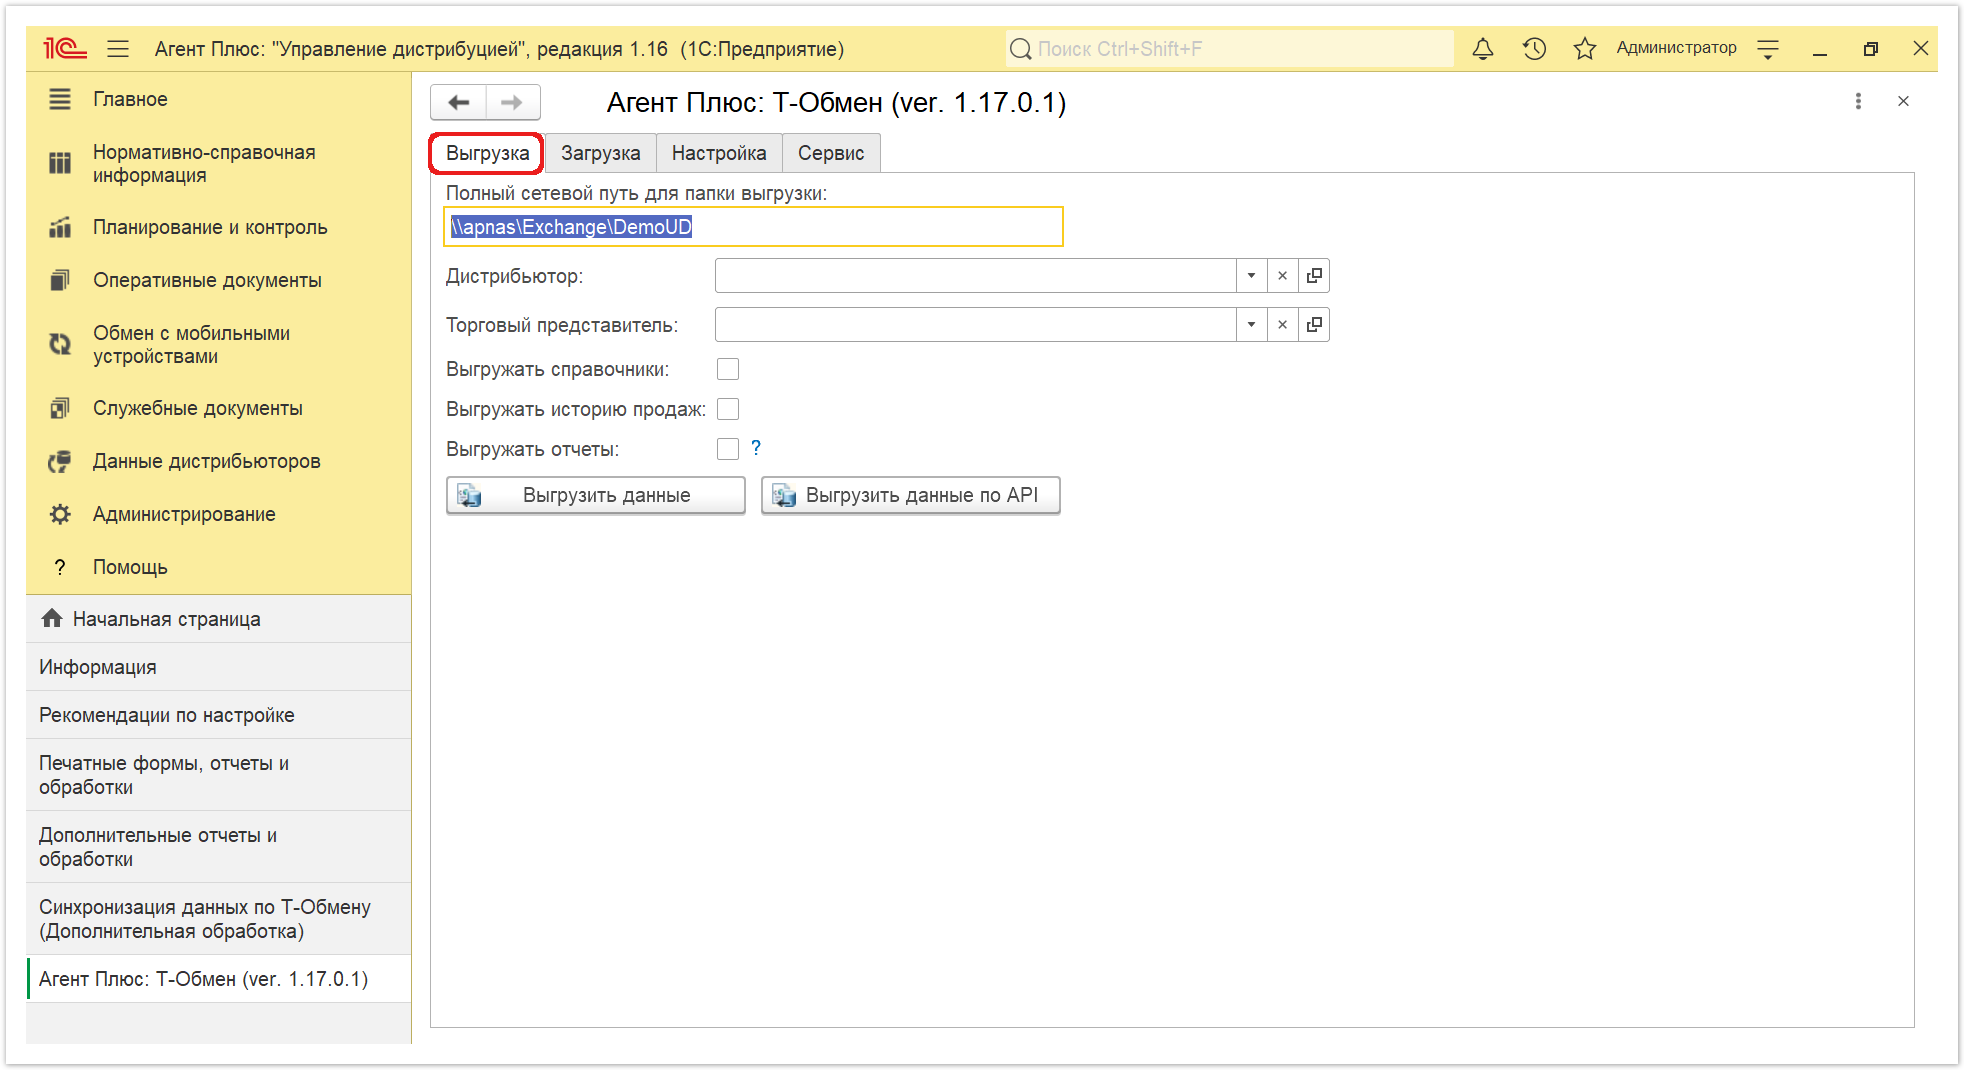Viewport: 1964px width, 1070px height.
Task: Expand the Торговый представитель dropdown arrow
Action: coord(1251,325)
